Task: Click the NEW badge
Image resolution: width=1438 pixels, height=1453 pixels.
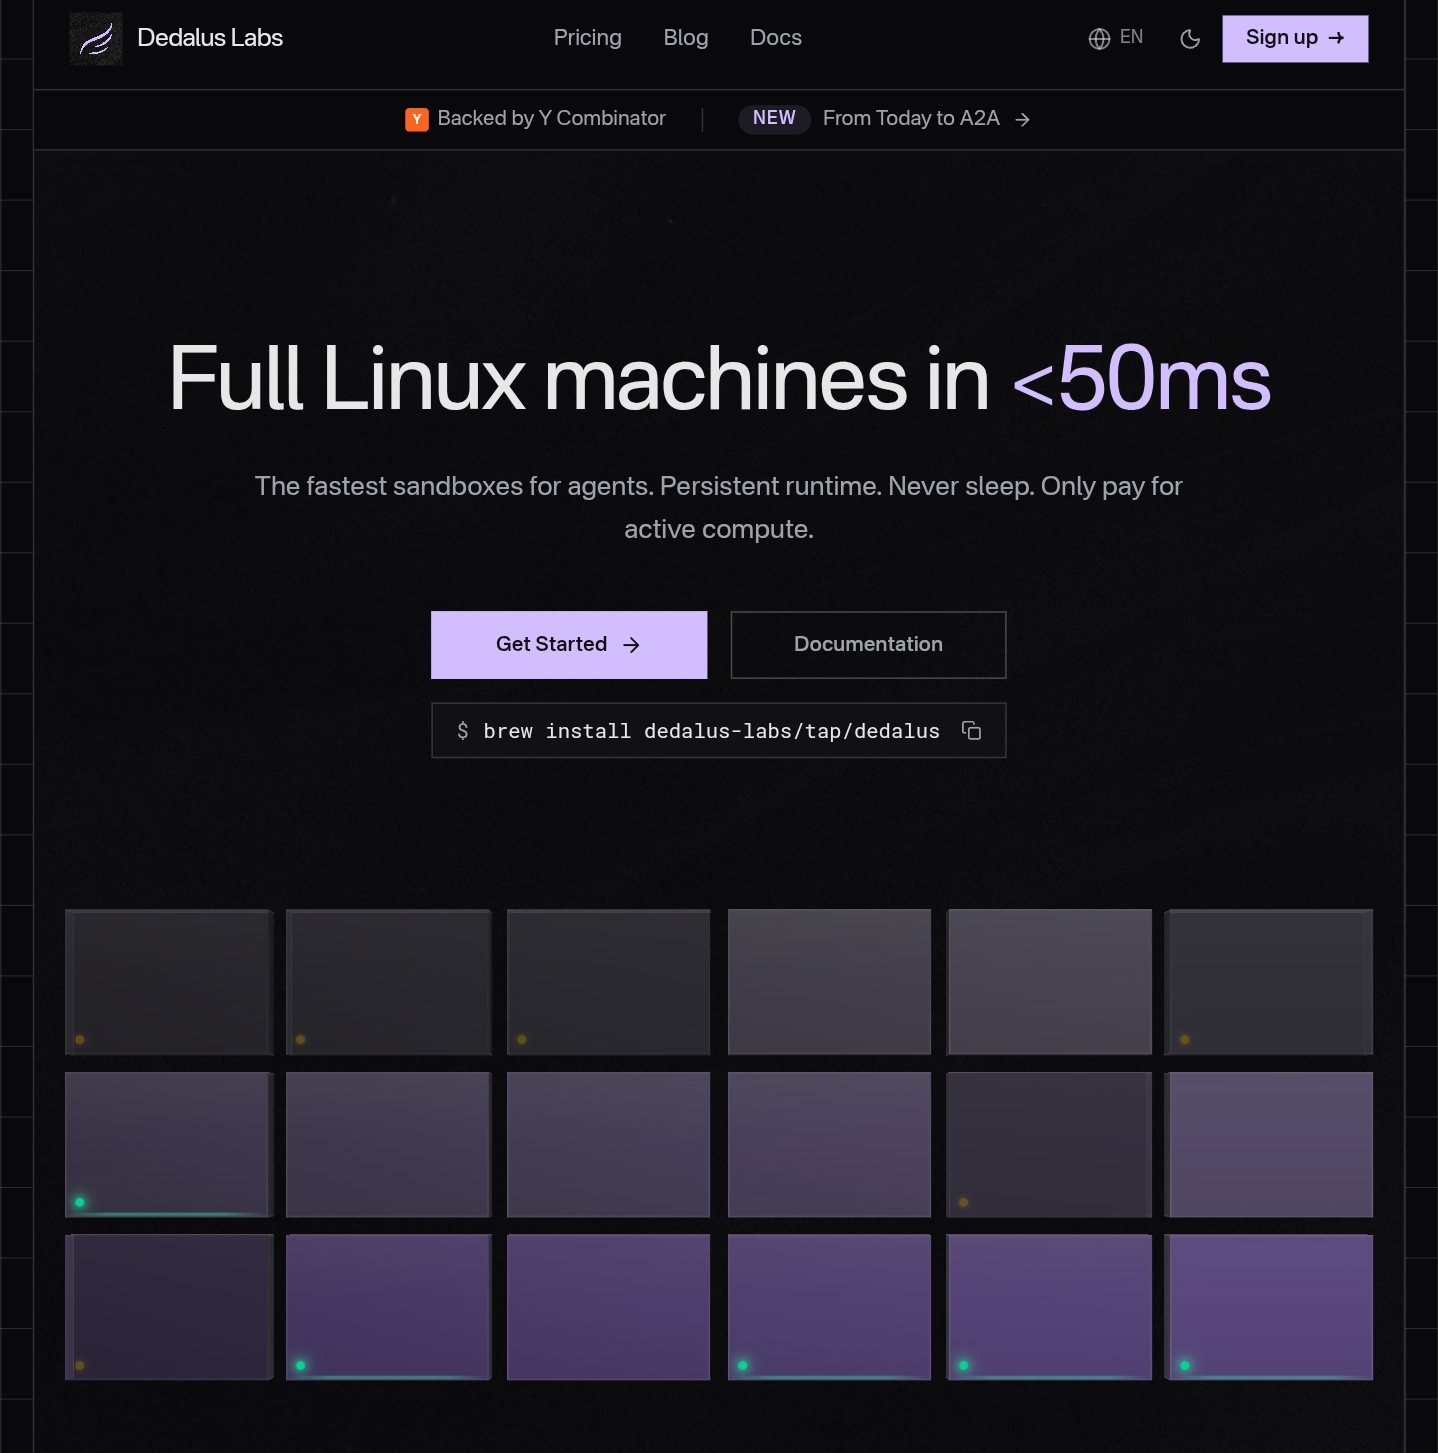Action: pyautogui.click(x=774, y=118)
